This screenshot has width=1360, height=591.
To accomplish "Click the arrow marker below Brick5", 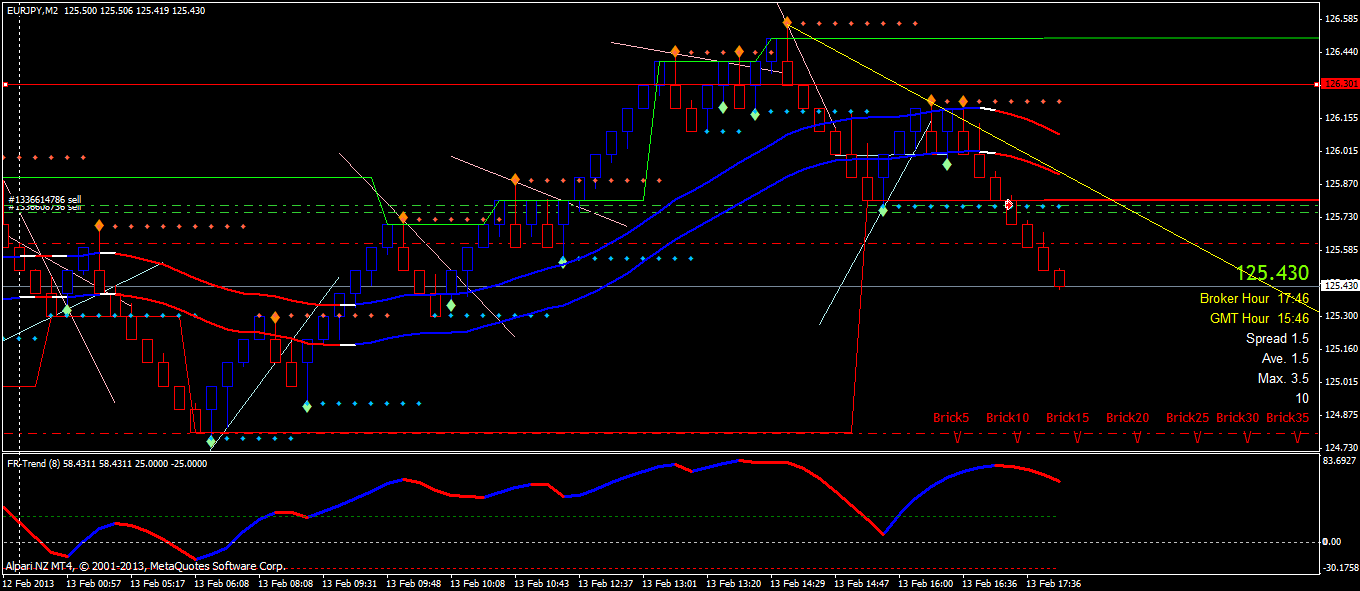I will [958, 437].
